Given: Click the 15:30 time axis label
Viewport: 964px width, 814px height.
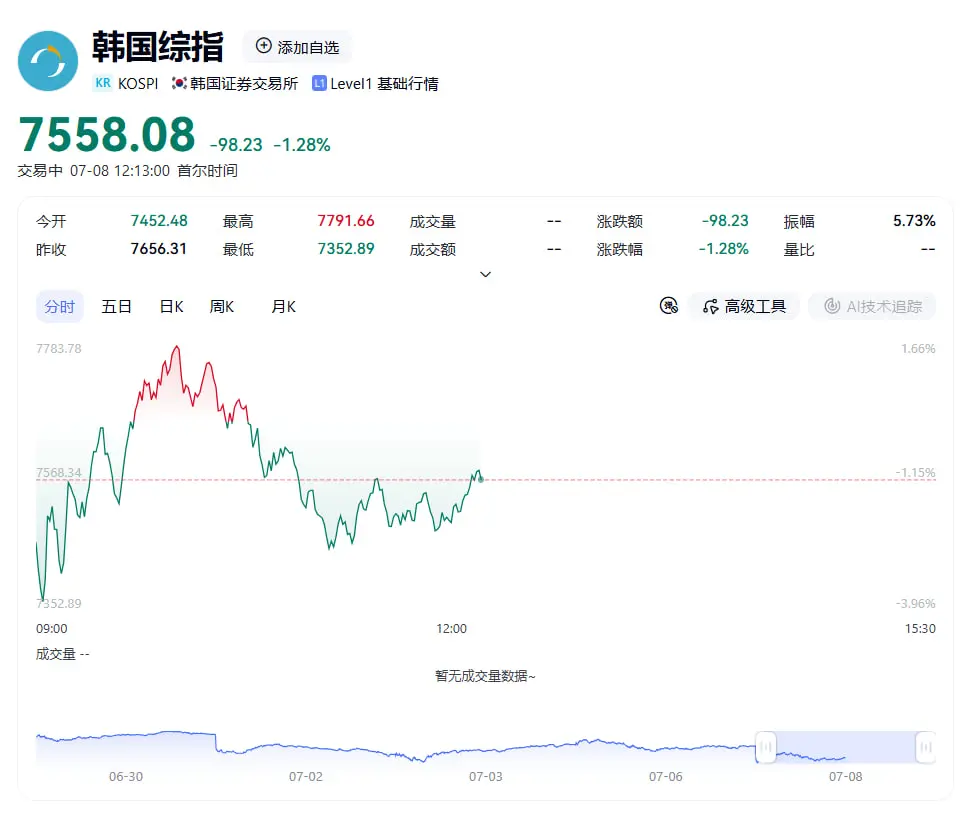Looking at the screenshot, I should [920, 628].
